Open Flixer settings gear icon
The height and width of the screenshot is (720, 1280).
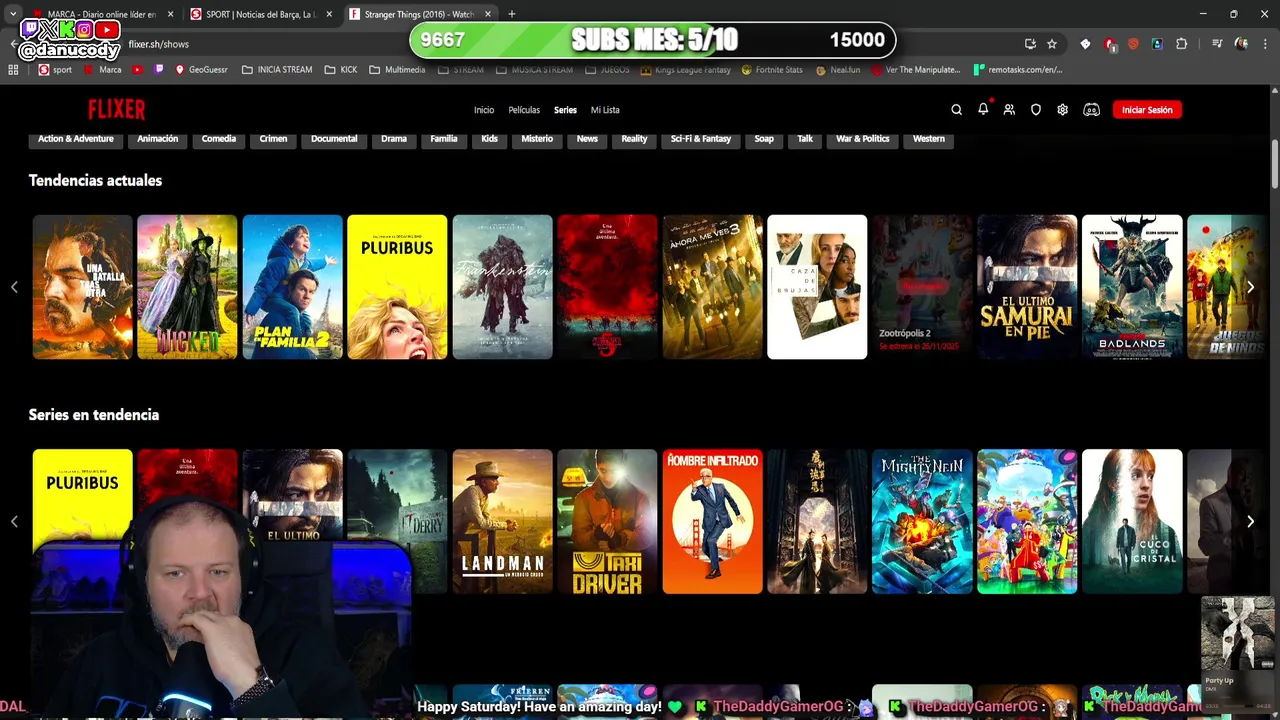point(1063,110)
